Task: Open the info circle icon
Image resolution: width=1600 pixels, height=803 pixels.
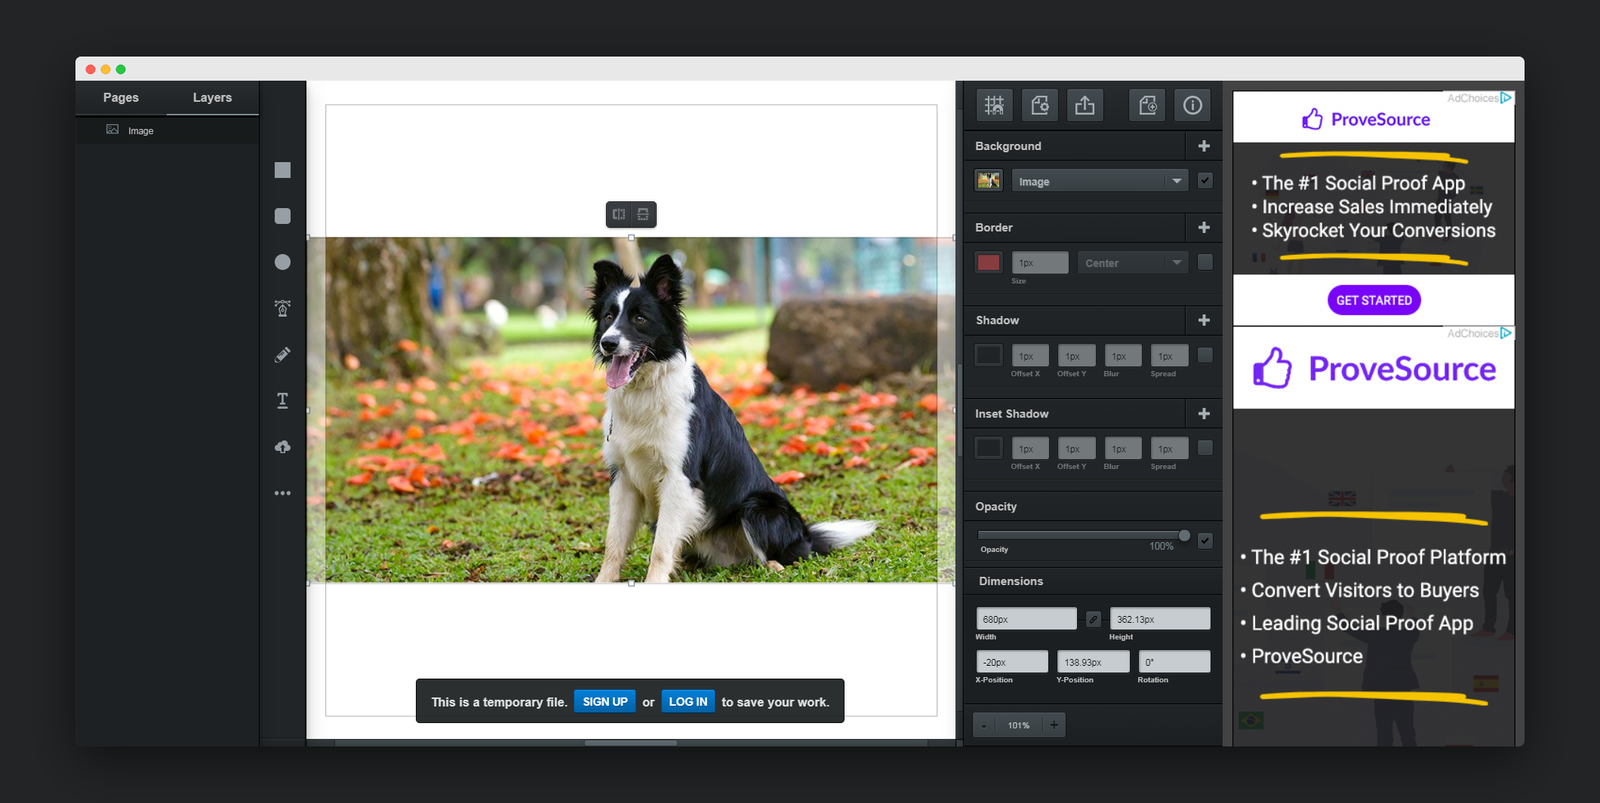Action: 1193,105
